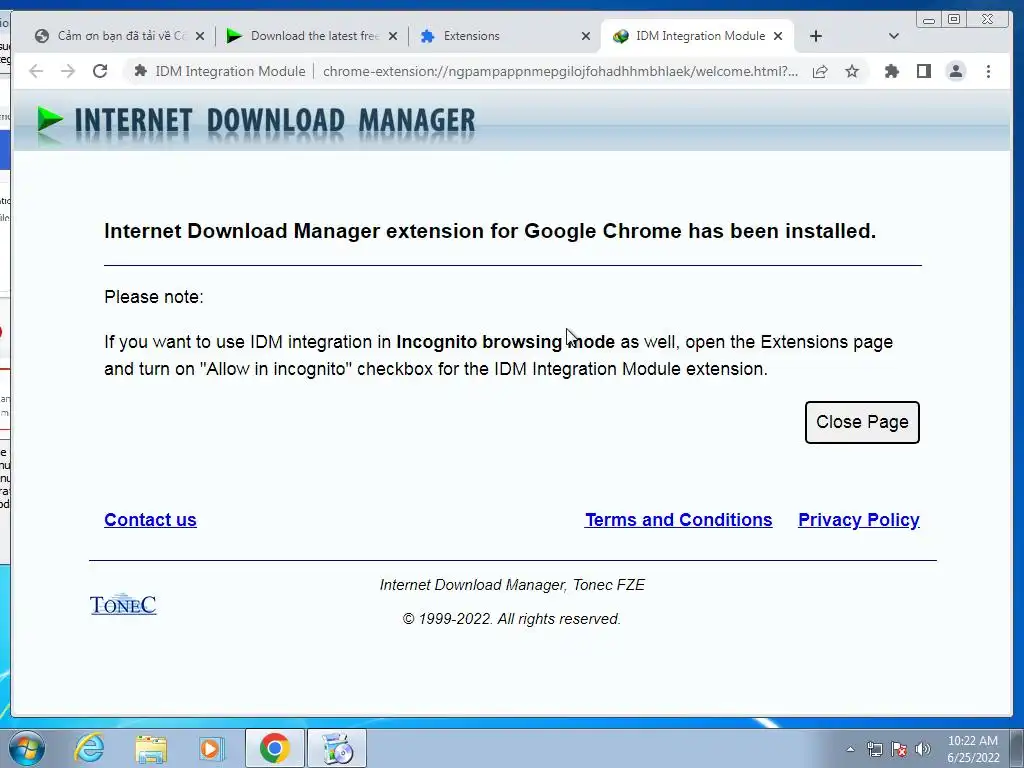
Task: Click 'Please note:' text
Action: [153, 297]
